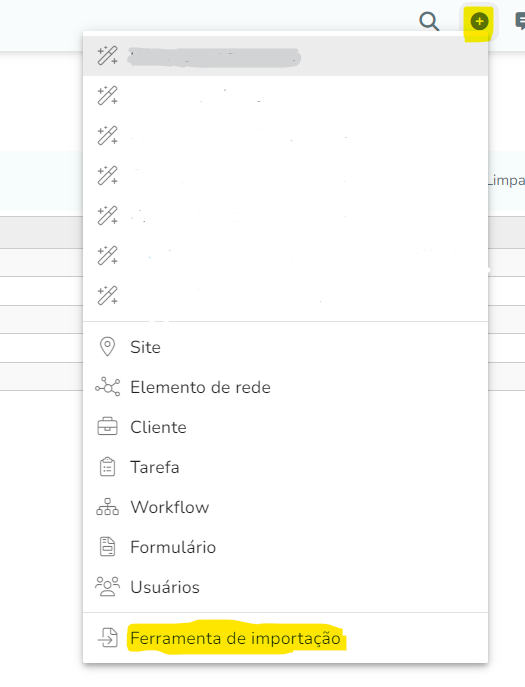525x687 pixels.
Task: Click the import arrow document icon
Action: pyautogui.click(x=107, y=637)
